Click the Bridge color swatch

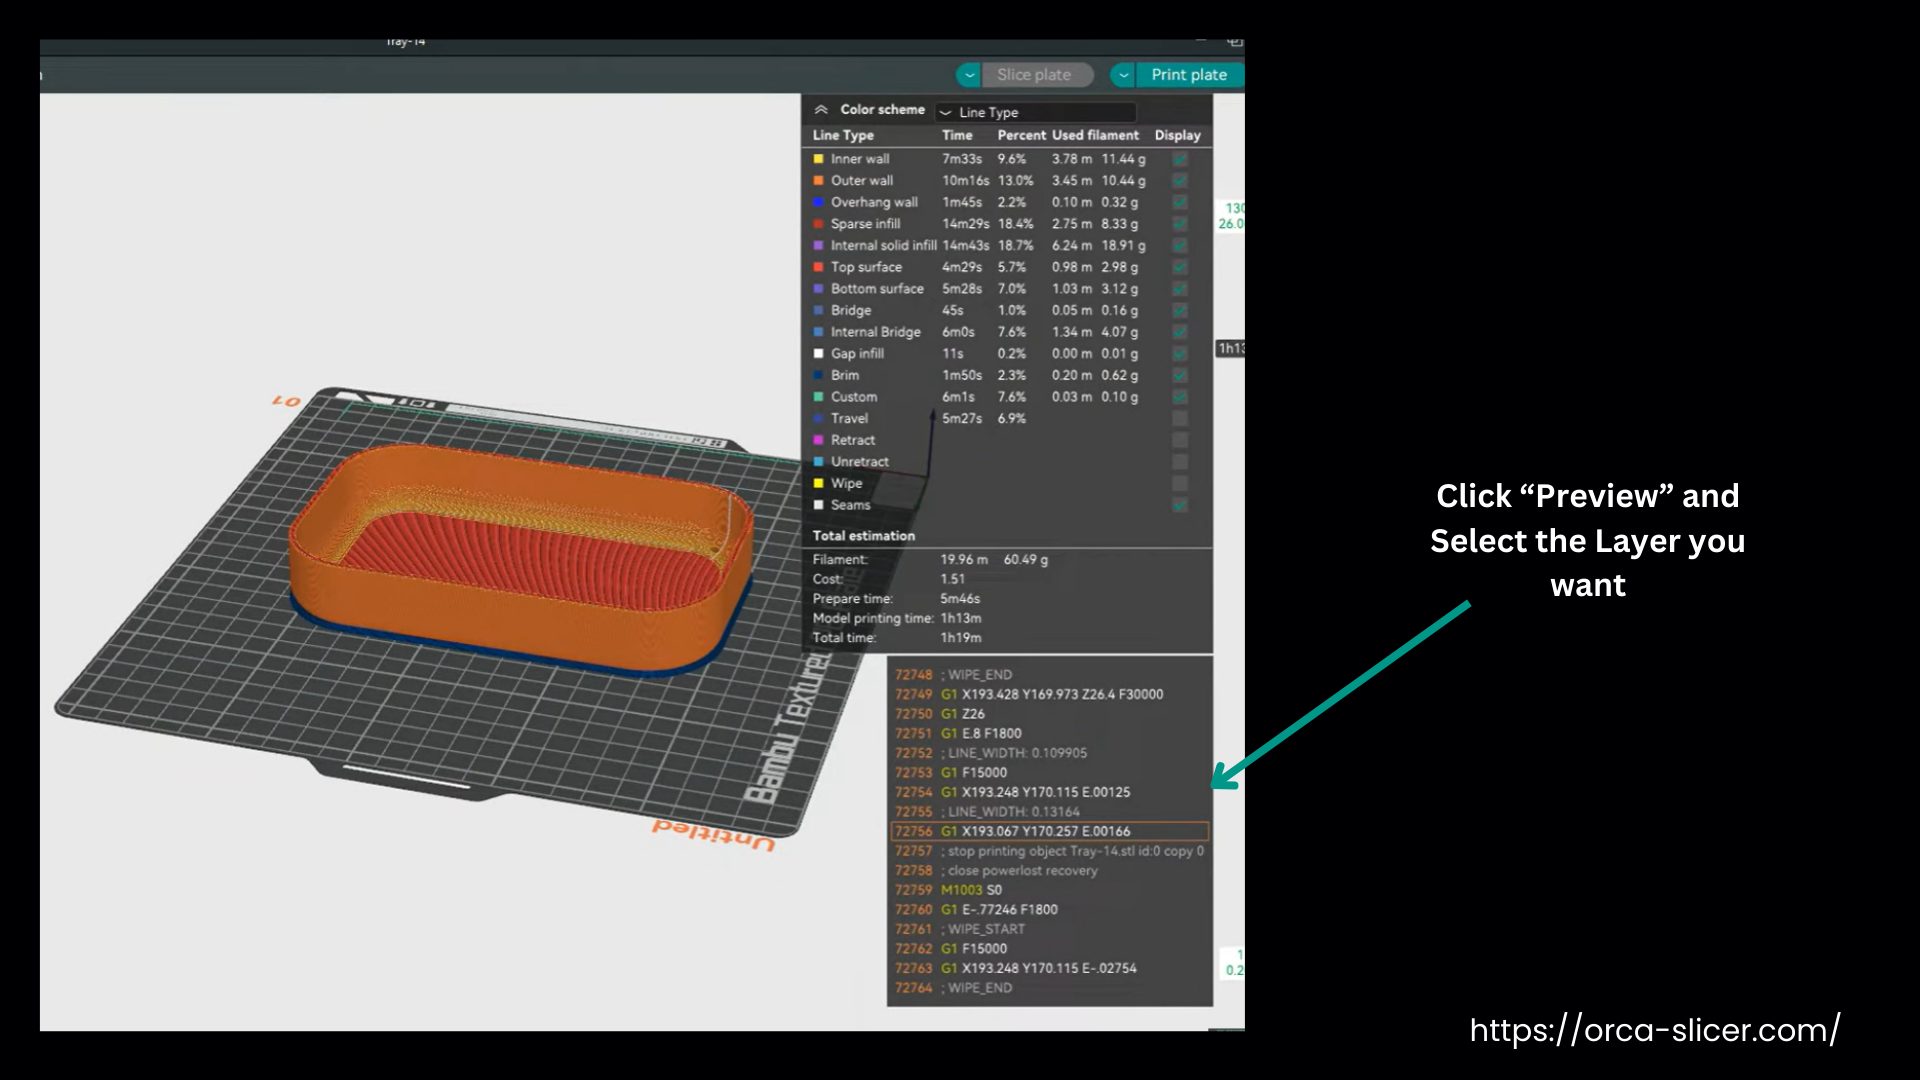[x=818, y=311]
